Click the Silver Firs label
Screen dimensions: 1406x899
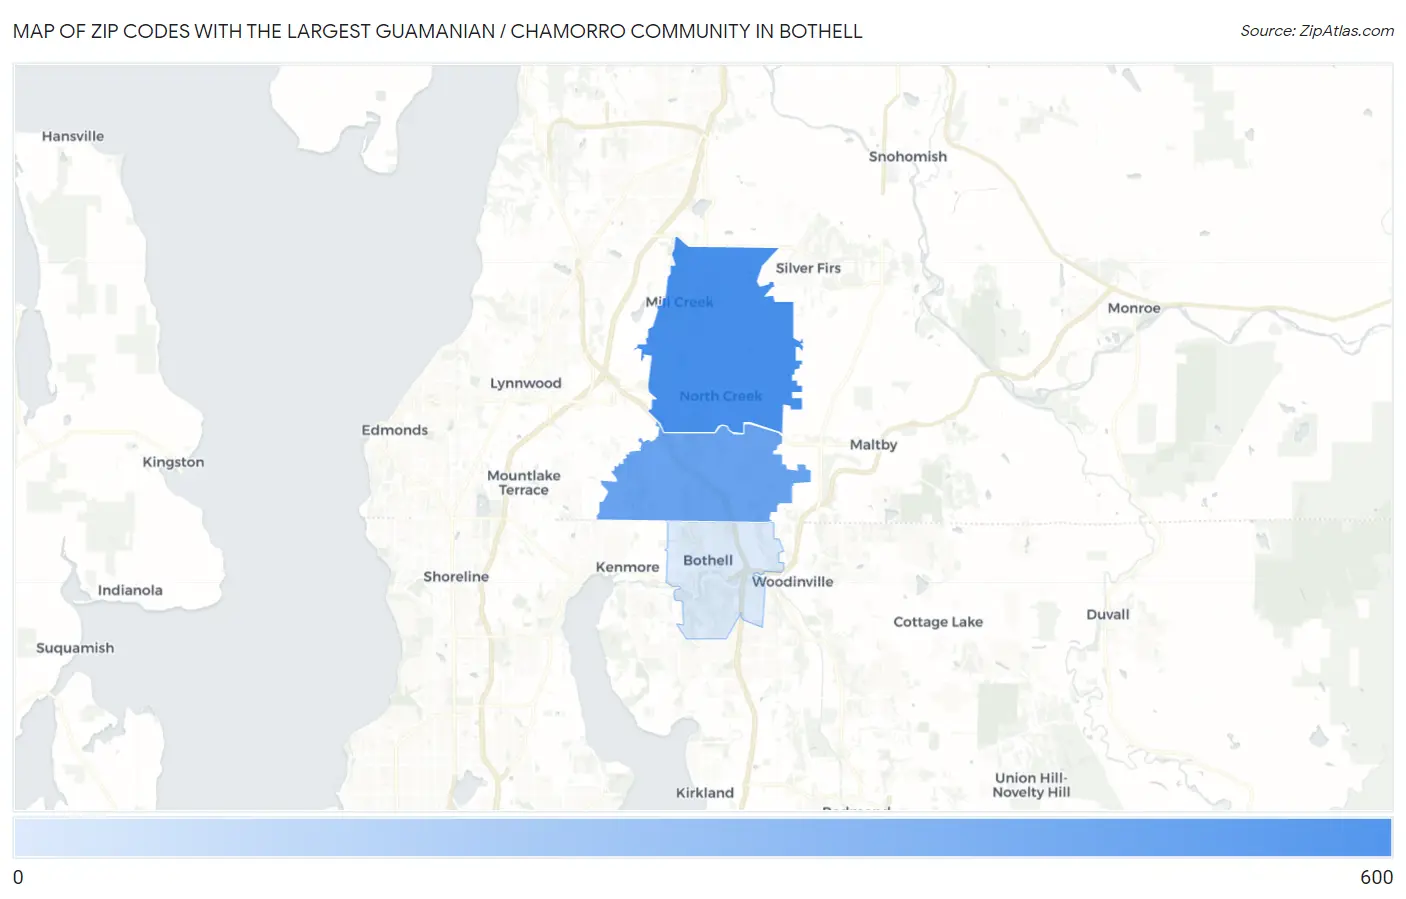(808, 268)
